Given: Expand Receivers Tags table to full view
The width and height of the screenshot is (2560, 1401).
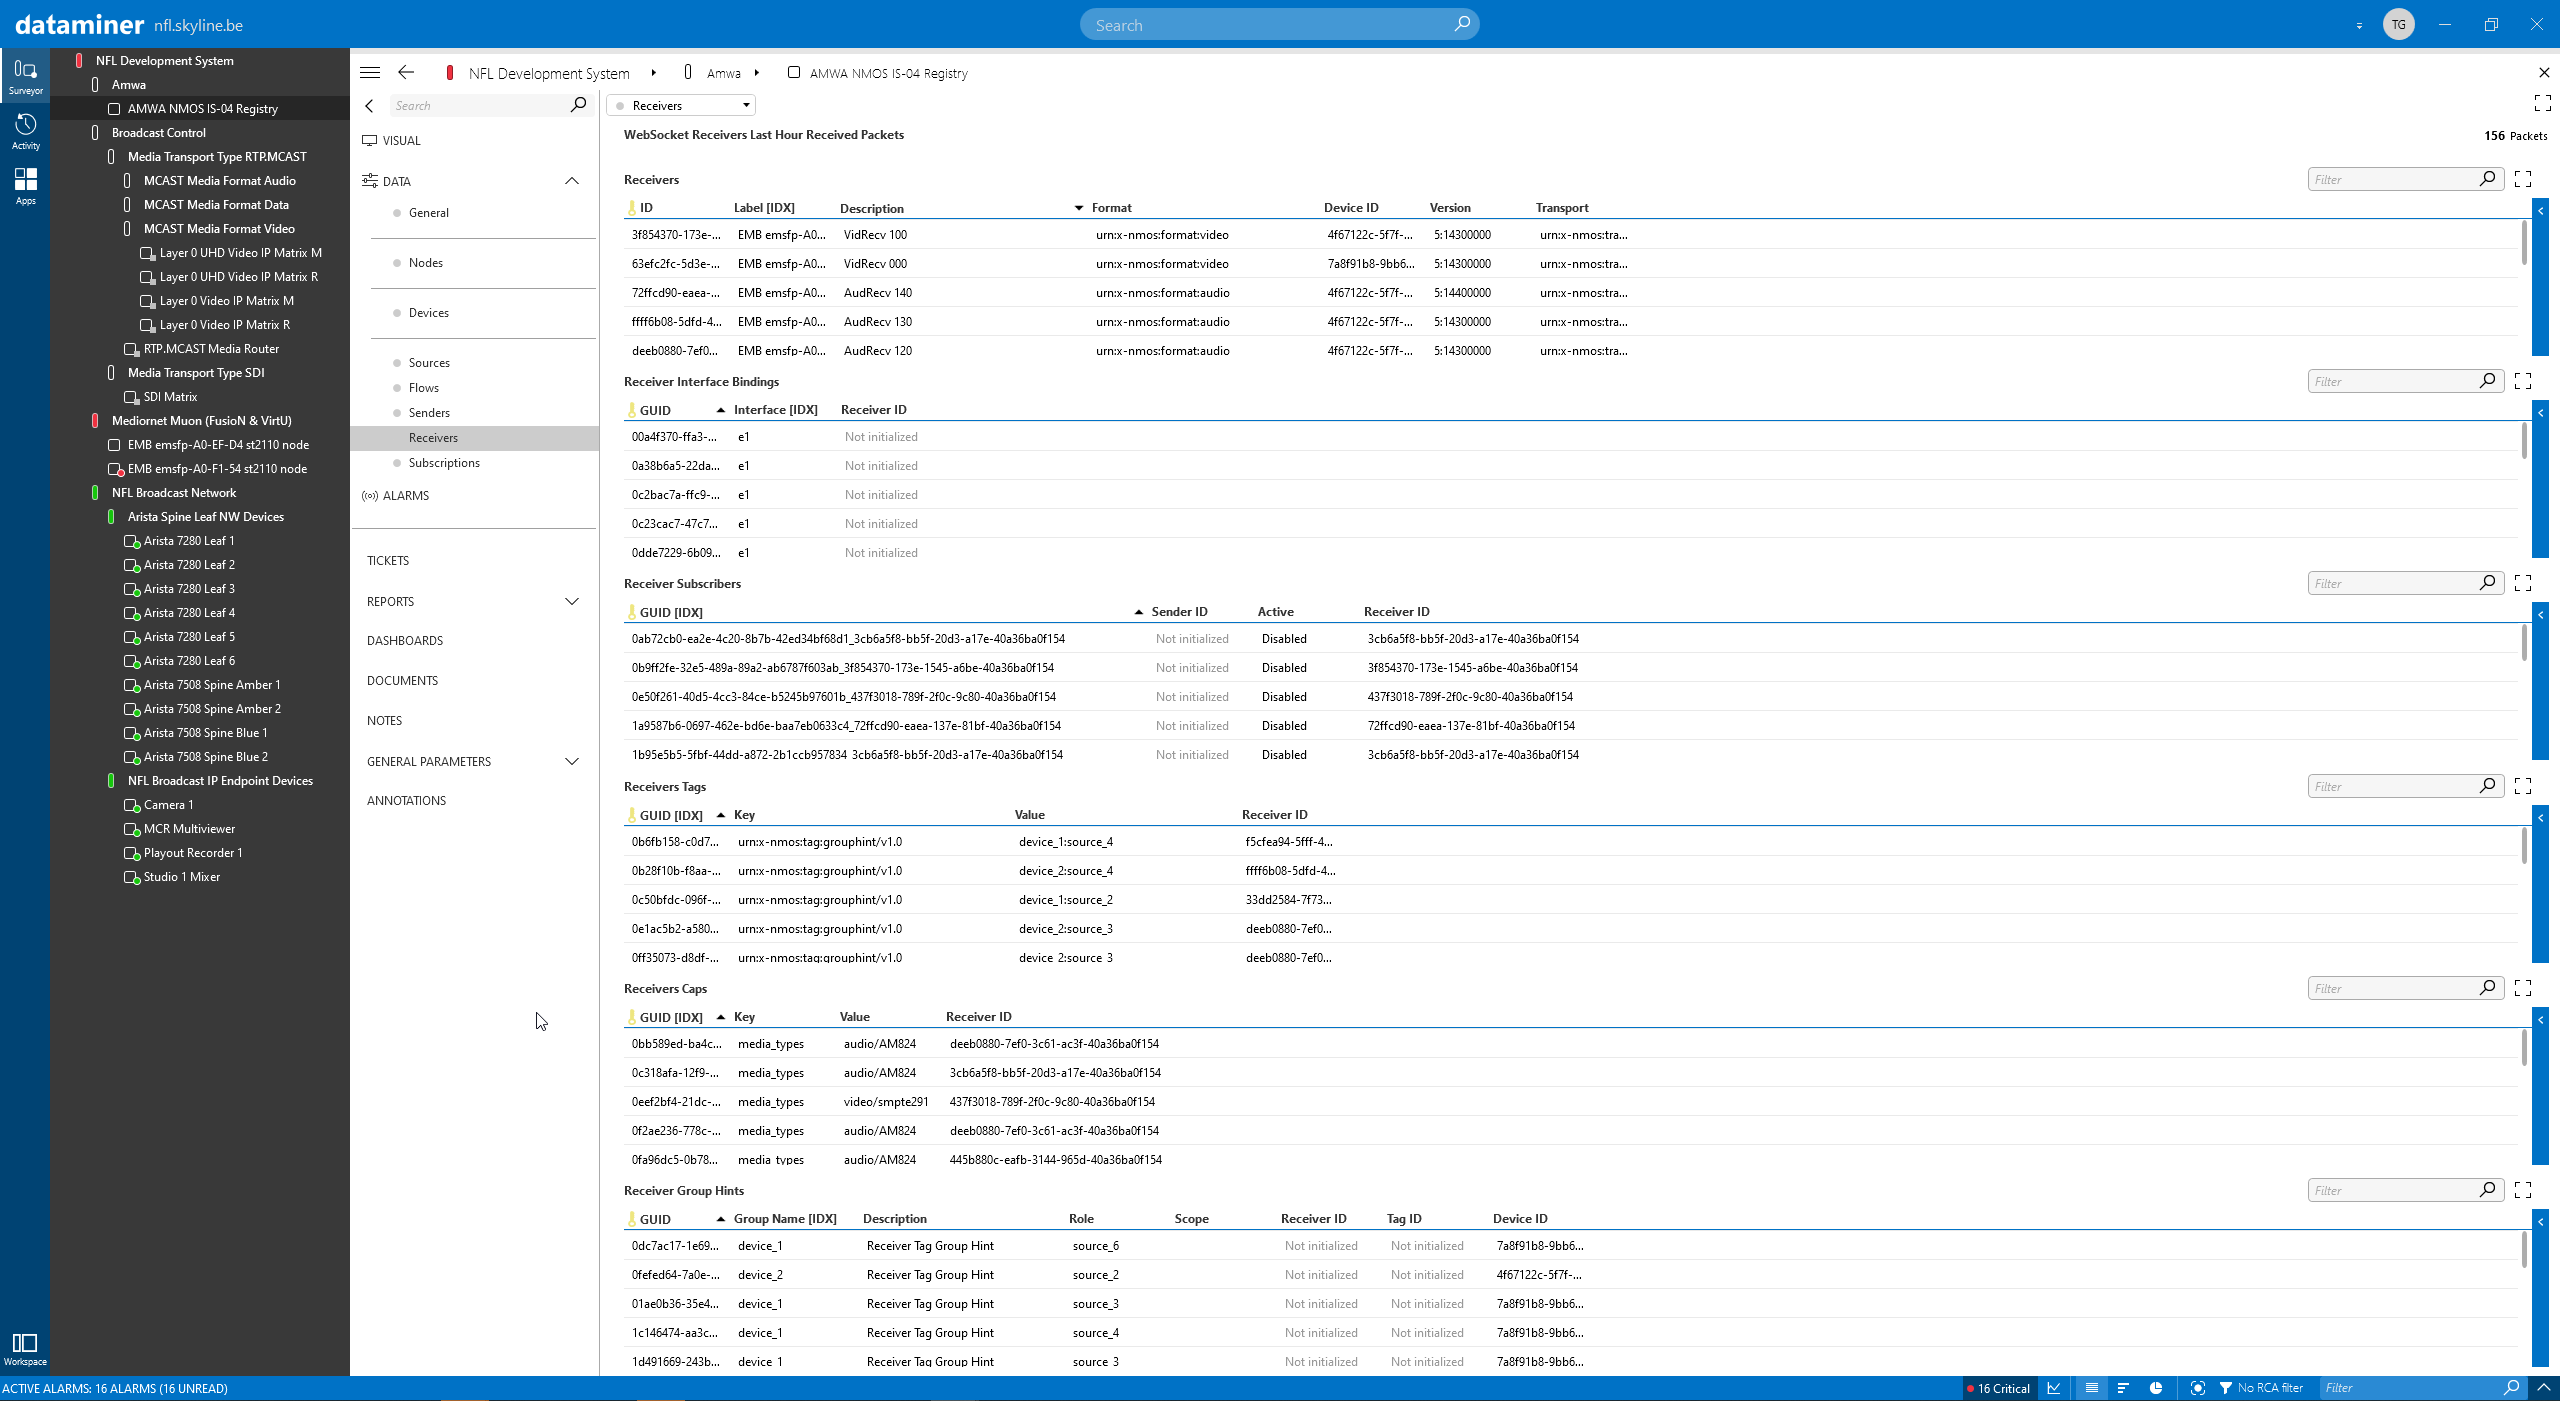Looking at the screenshot, I should click(x=2523, y=786).
